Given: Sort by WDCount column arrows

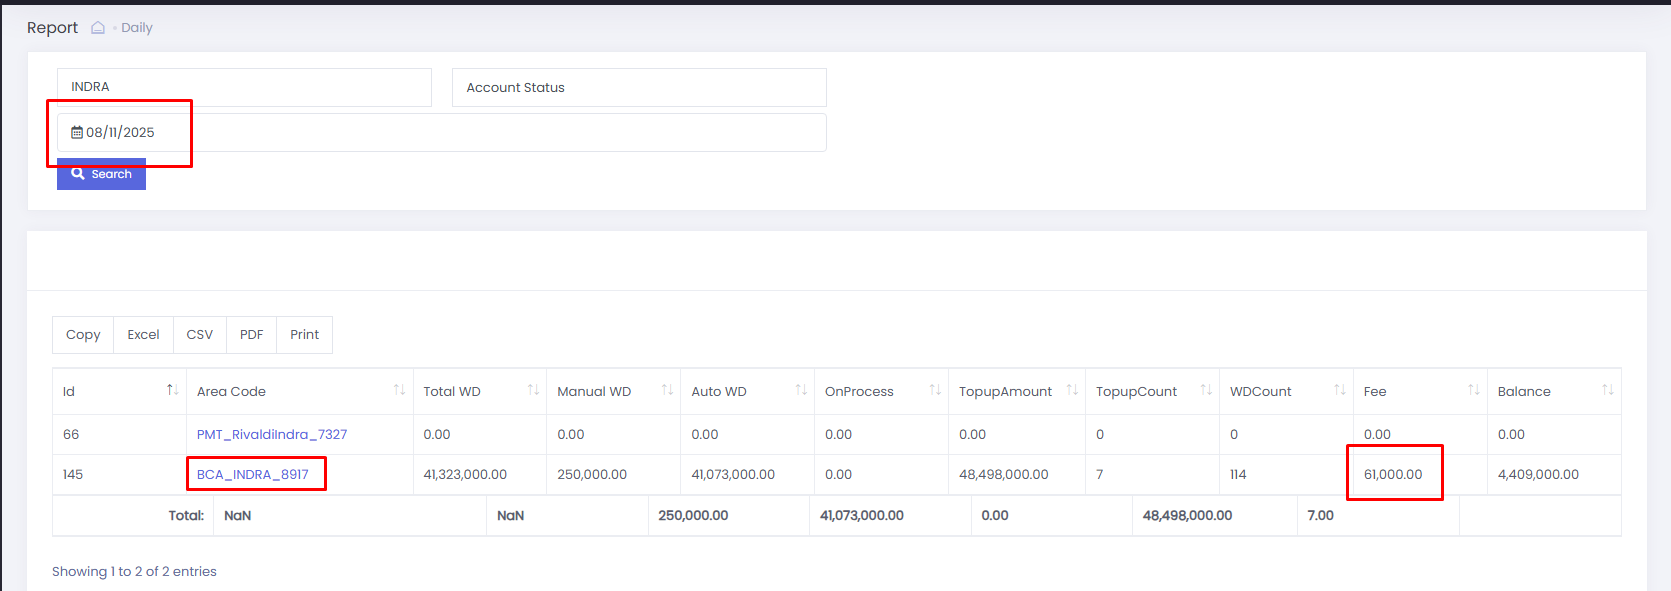Looking at the screenshot, I should pos(1340,390).
